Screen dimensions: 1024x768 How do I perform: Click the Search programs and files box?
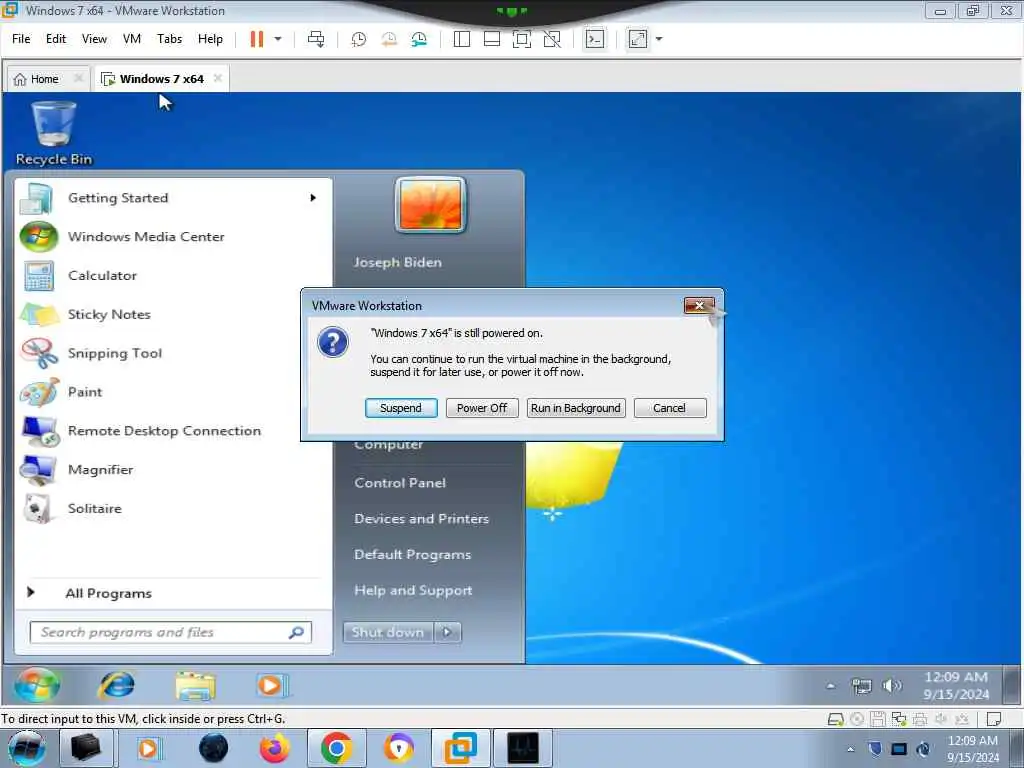tap(170, 632)
